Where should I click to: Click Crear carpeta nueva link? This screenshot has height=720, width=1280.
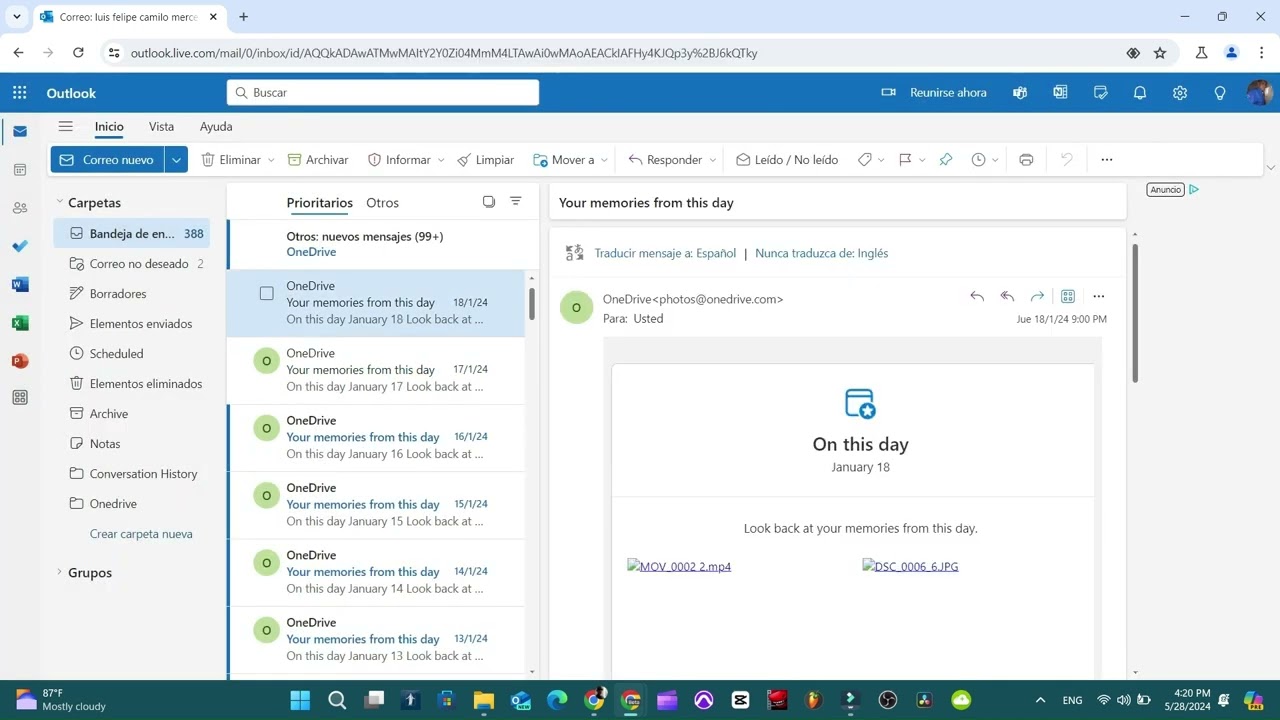141,534
